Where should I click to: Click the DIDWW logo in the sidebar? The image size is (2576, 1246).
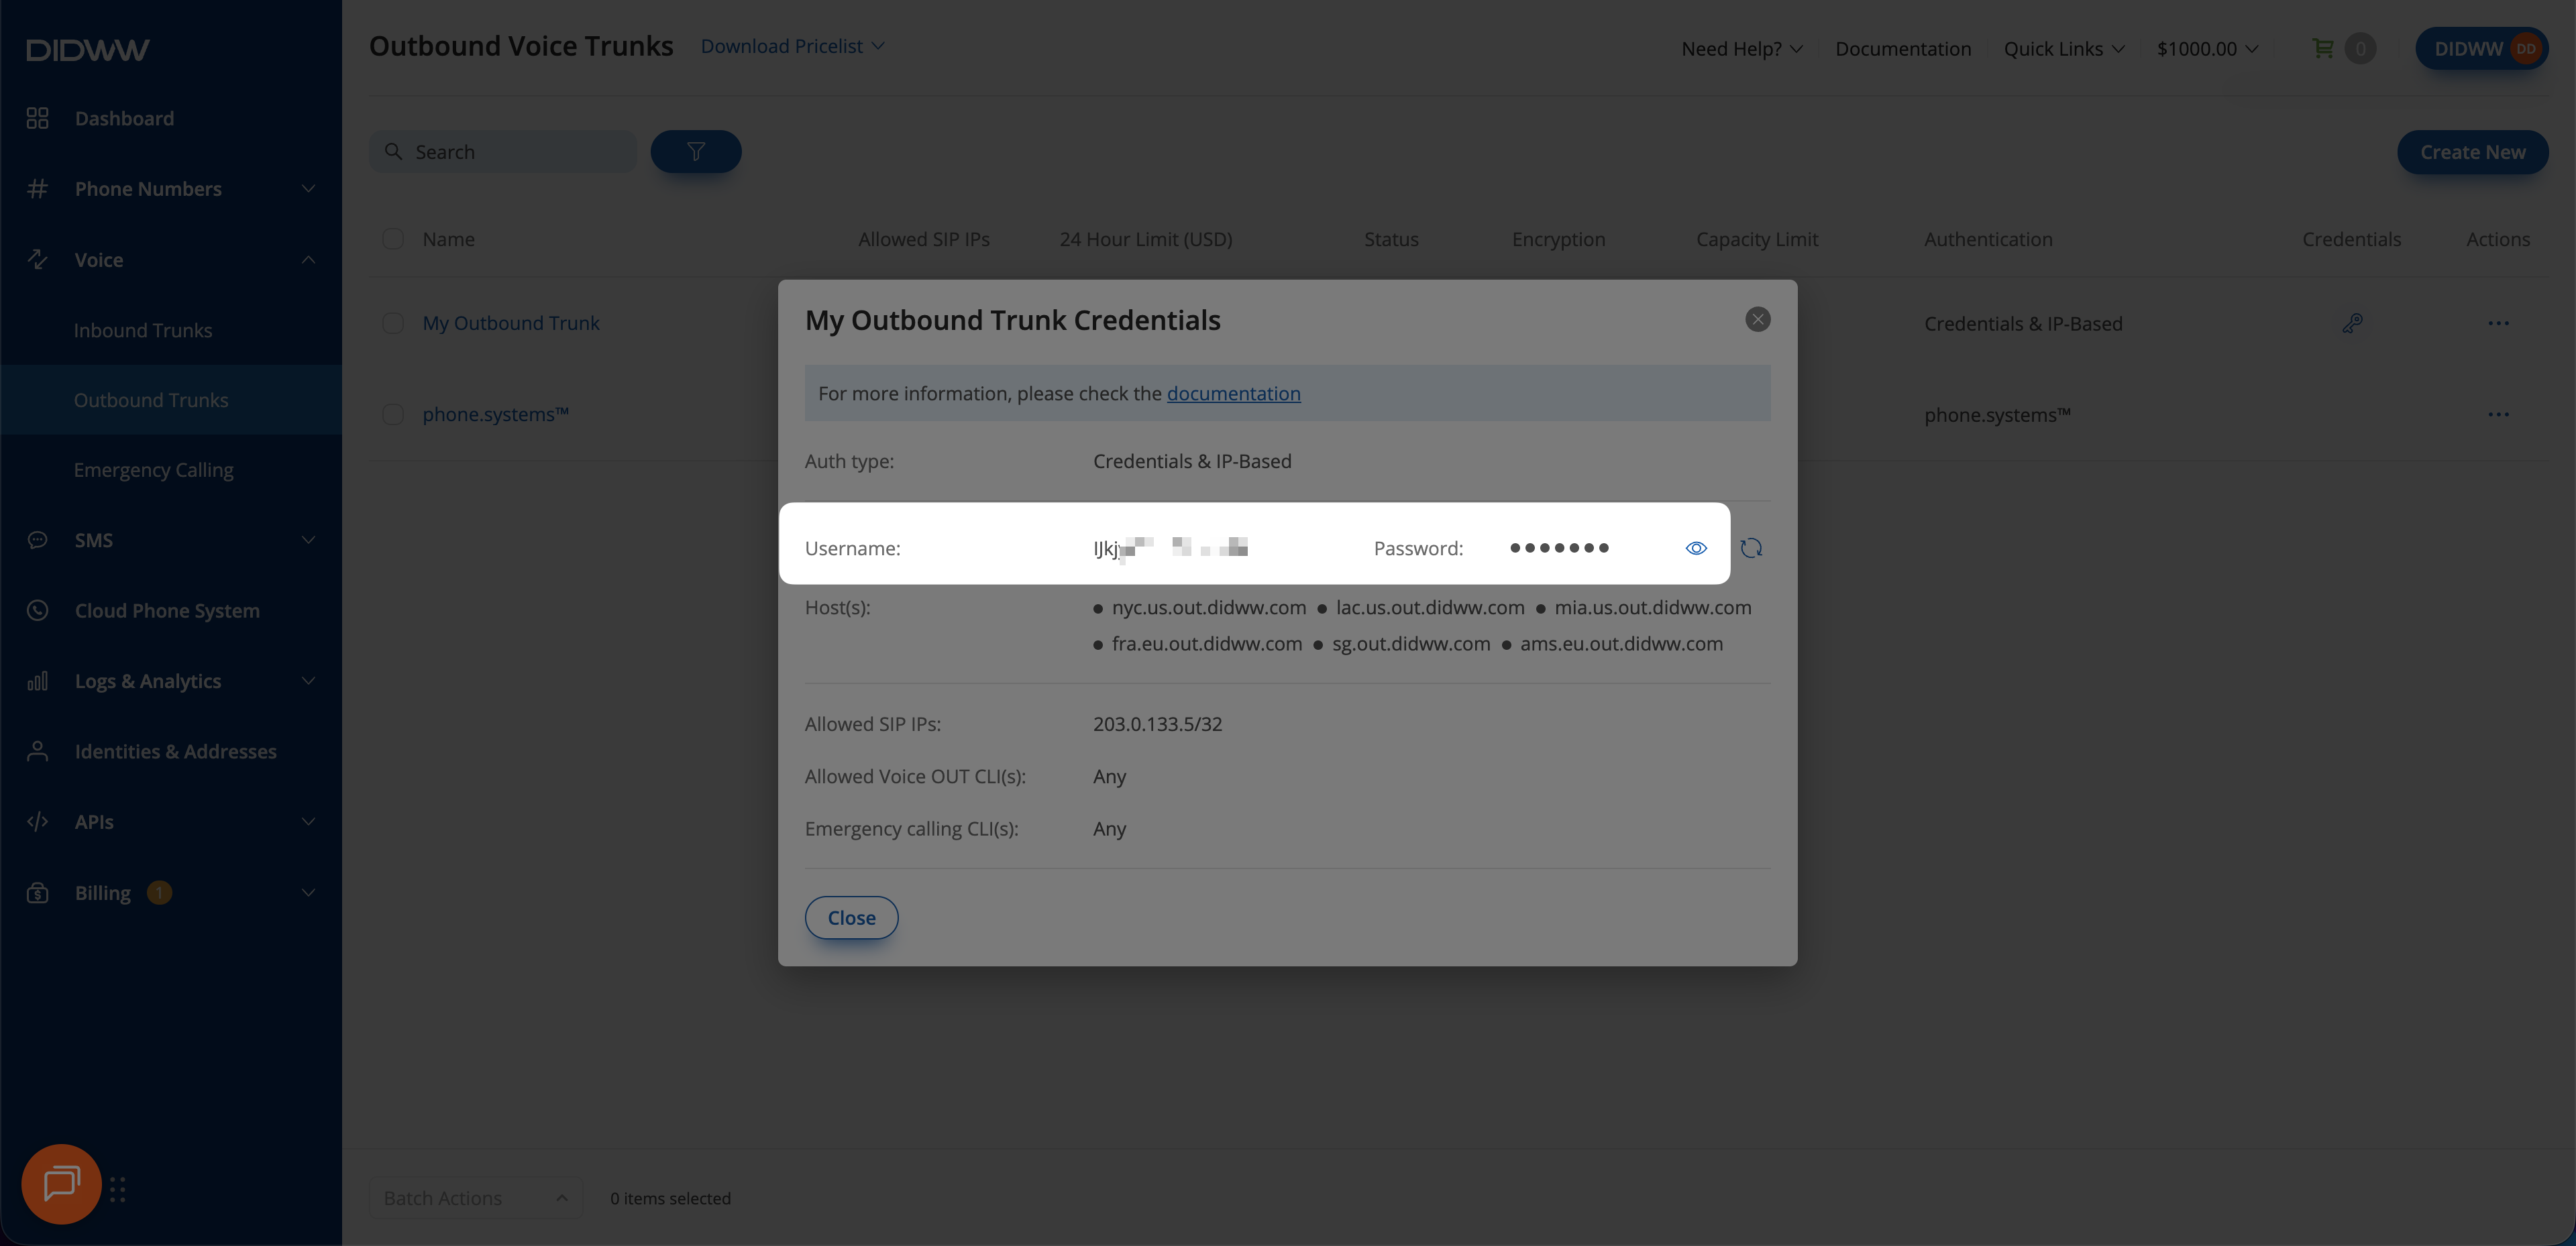pyautogui.click(x=88, y=50)
